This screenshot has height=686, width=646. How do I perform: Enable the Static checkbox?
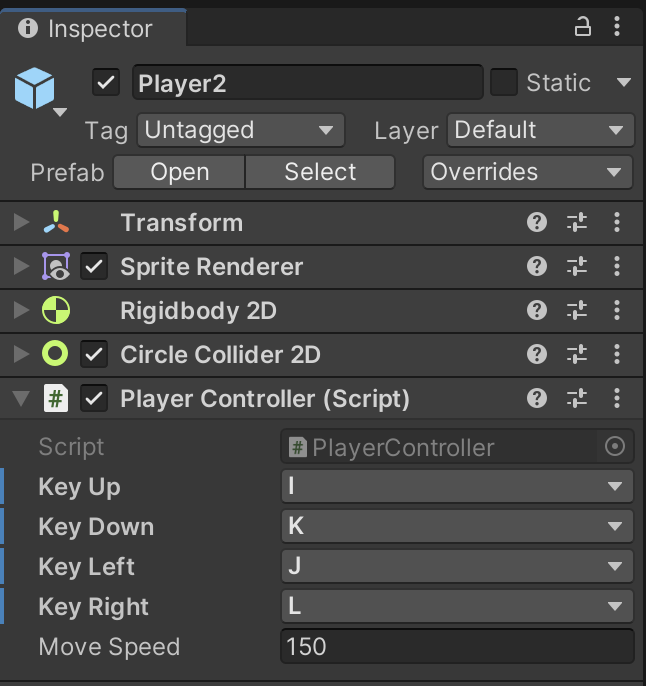coord(504,83)
